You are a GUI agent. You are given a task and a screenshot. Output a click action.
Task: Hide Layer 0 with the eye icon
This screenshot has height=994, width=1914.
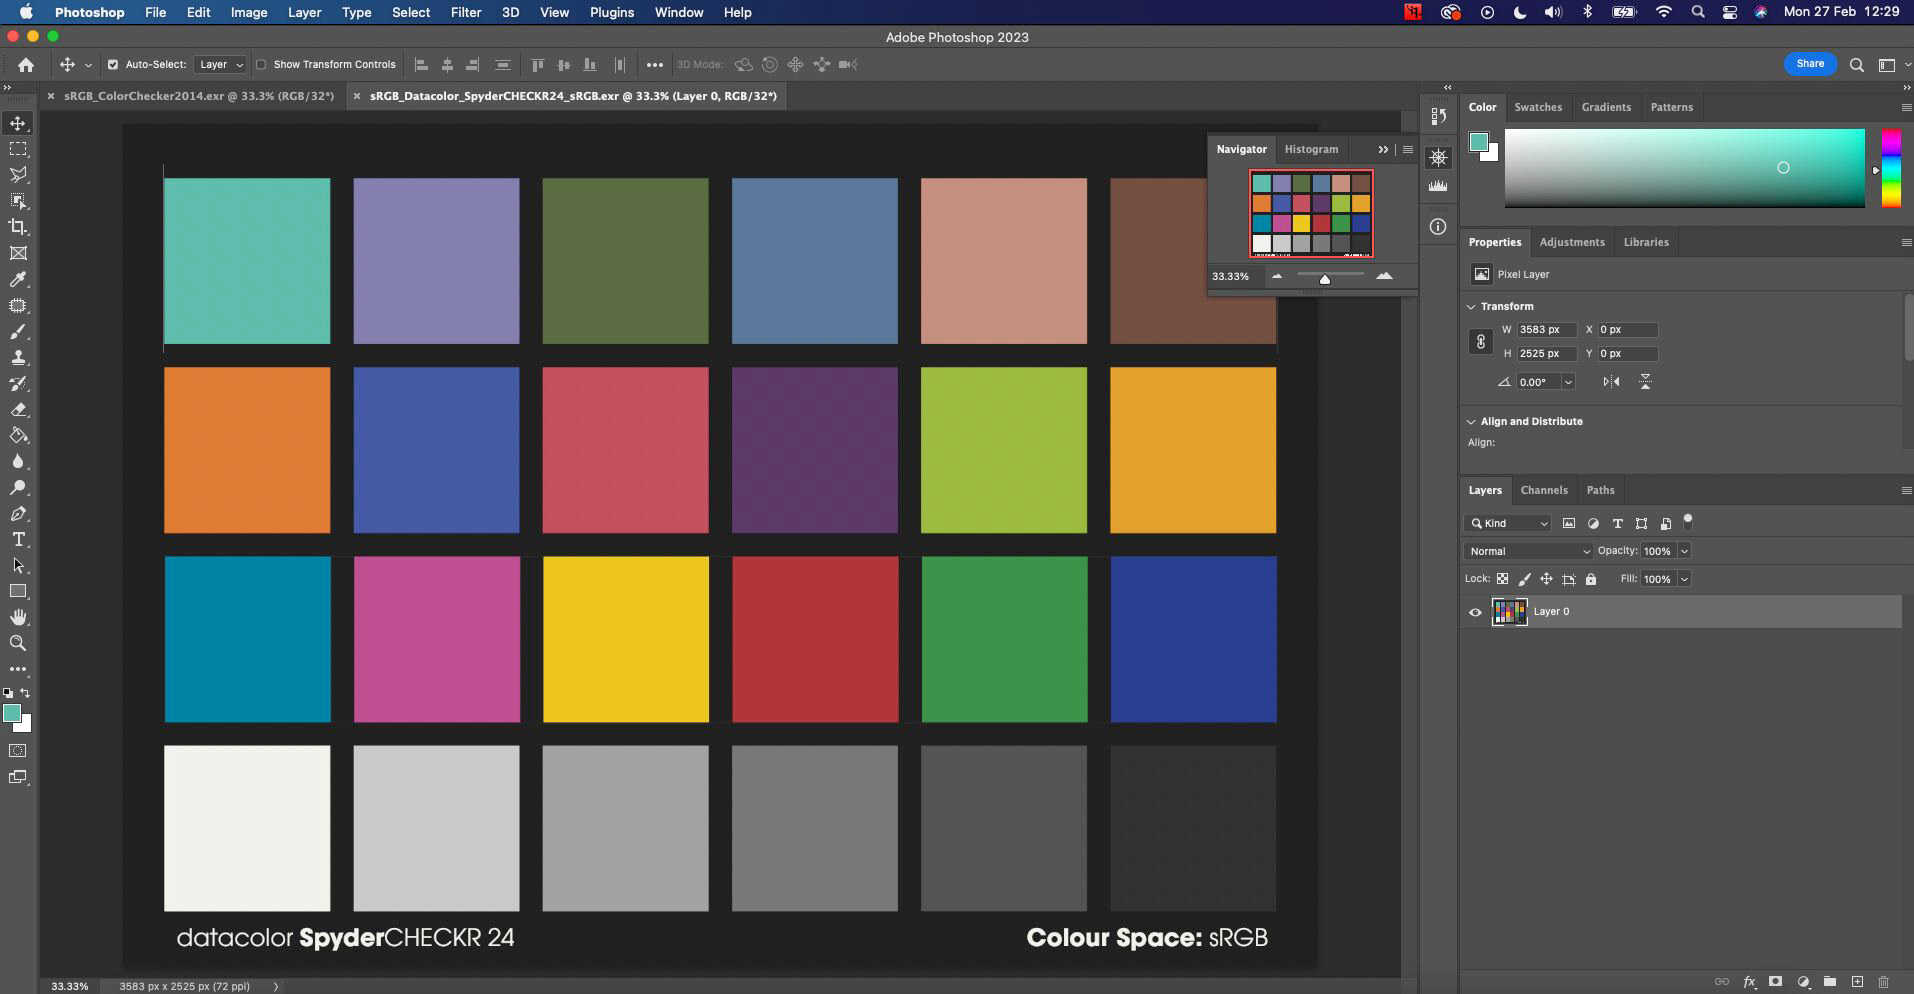[1475, 612]
